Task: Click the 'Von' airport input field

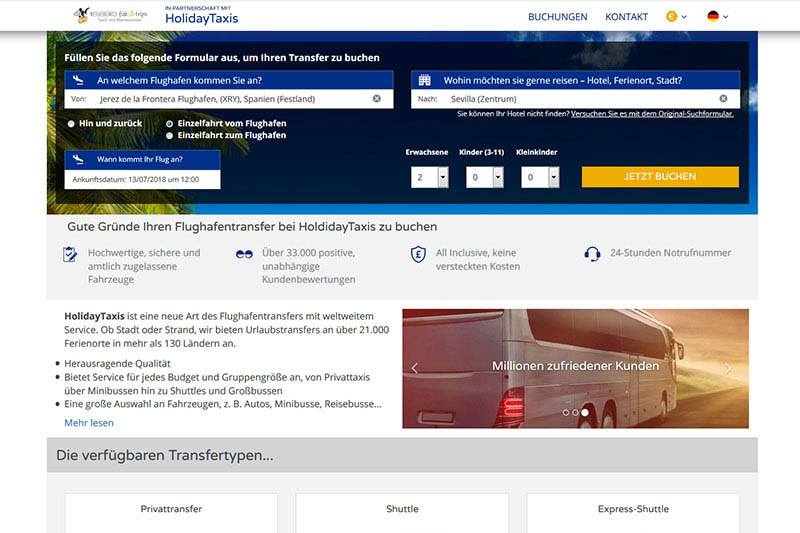Action: [229, 99]
